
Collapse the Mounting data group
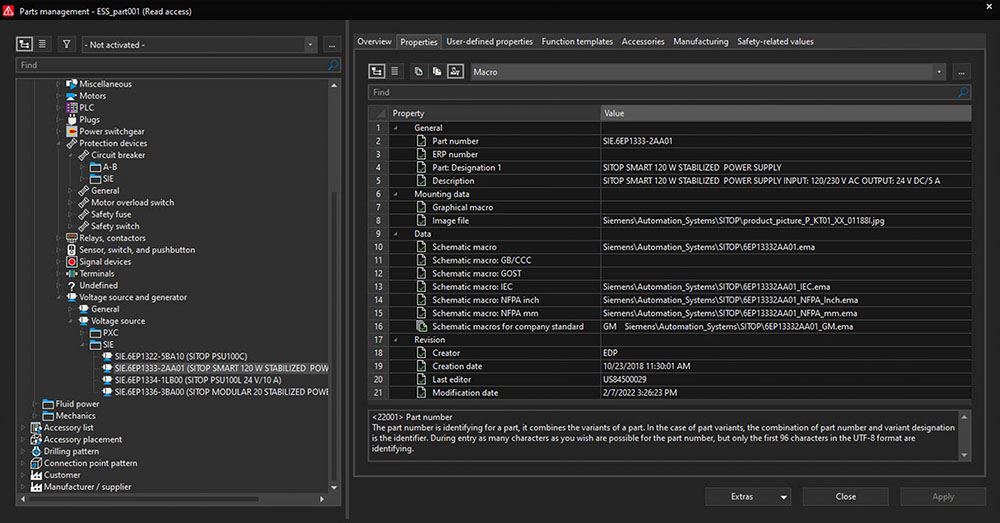coord(395,195)
